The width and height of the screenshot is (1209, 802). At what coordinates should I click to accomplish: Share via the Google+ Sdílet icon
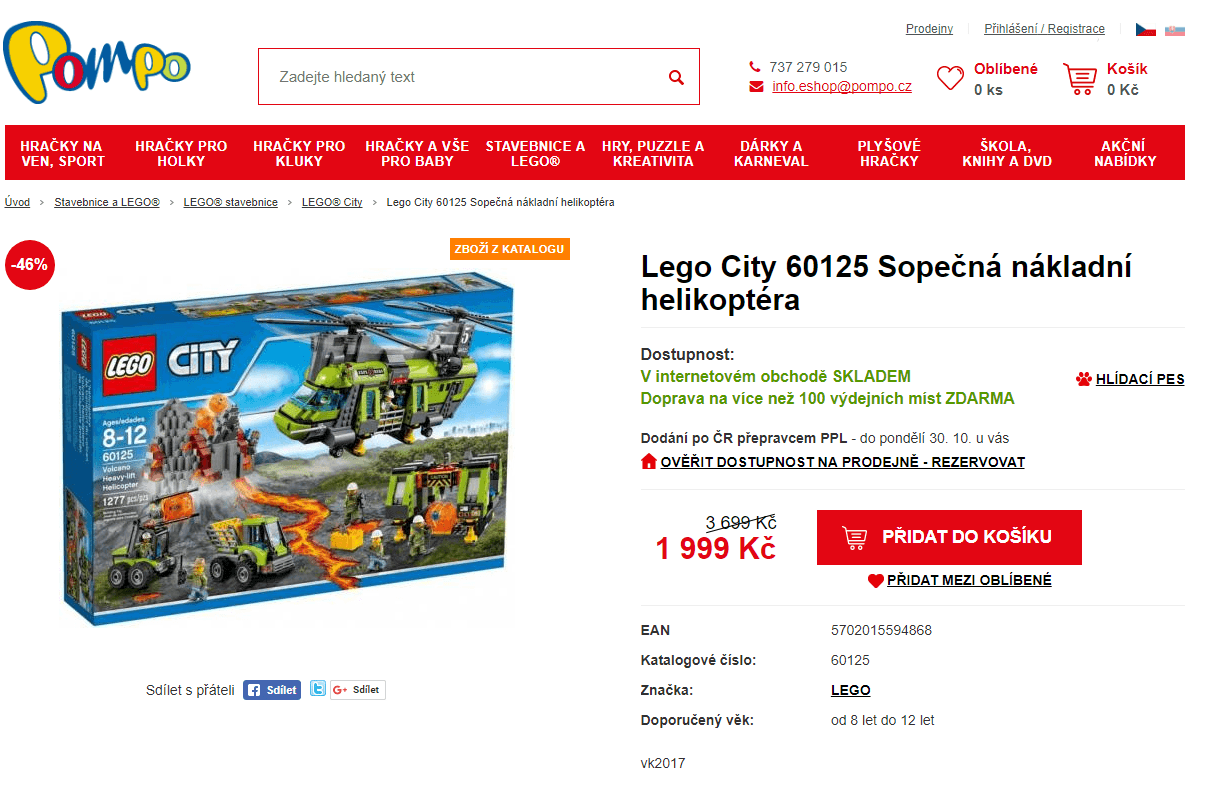pos(356,689)
